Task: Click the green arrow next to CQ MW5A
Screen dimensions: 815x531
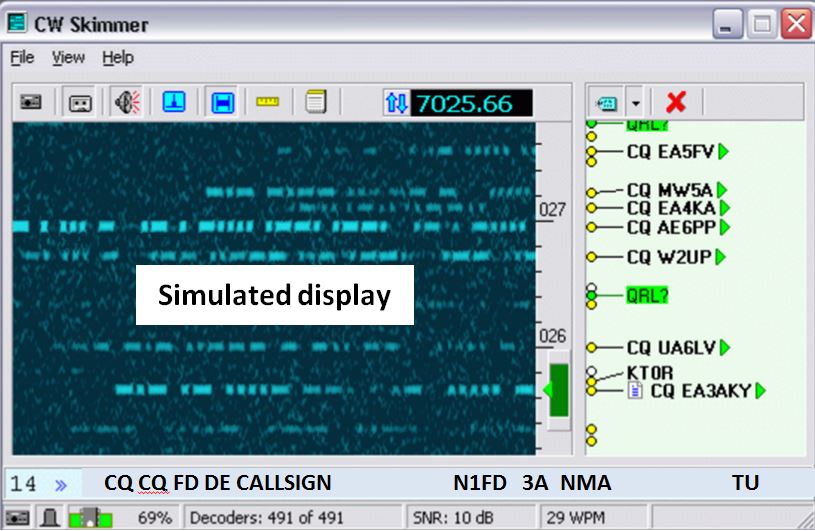Action: click(x=722, y=190)
